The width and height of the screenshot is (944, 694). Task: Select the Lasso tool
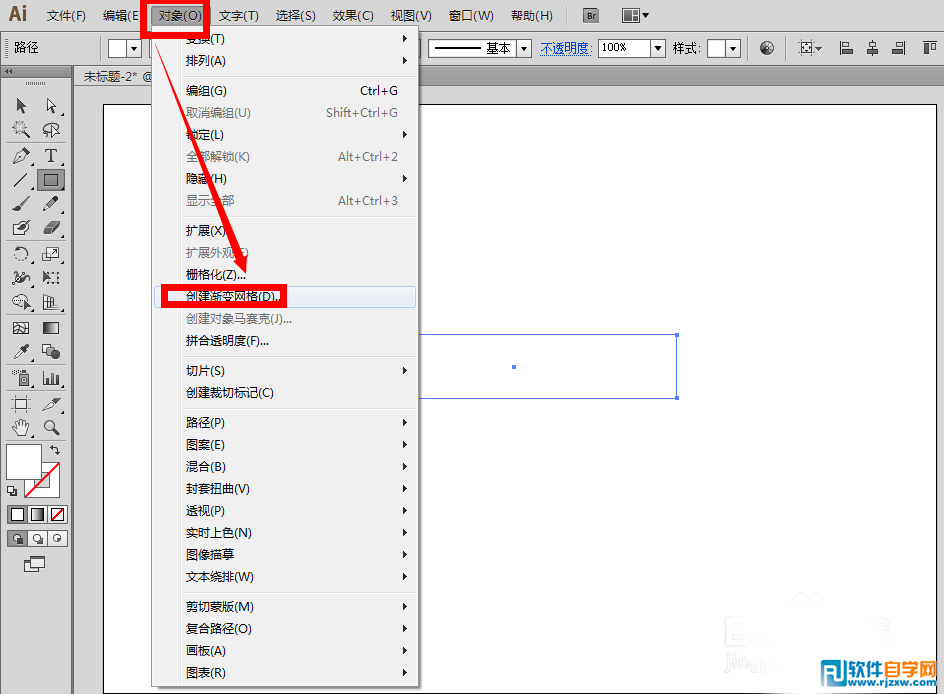tap(51, 129)
